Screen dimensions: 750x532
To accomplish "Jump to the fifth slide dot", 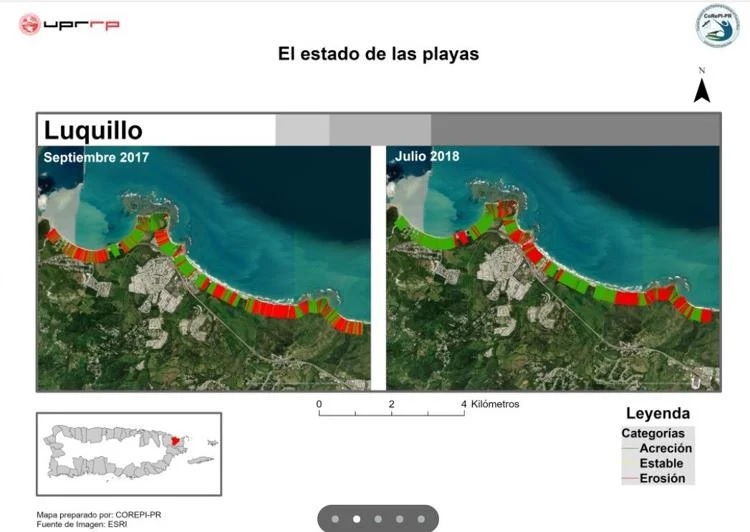I will coord(422,519).
